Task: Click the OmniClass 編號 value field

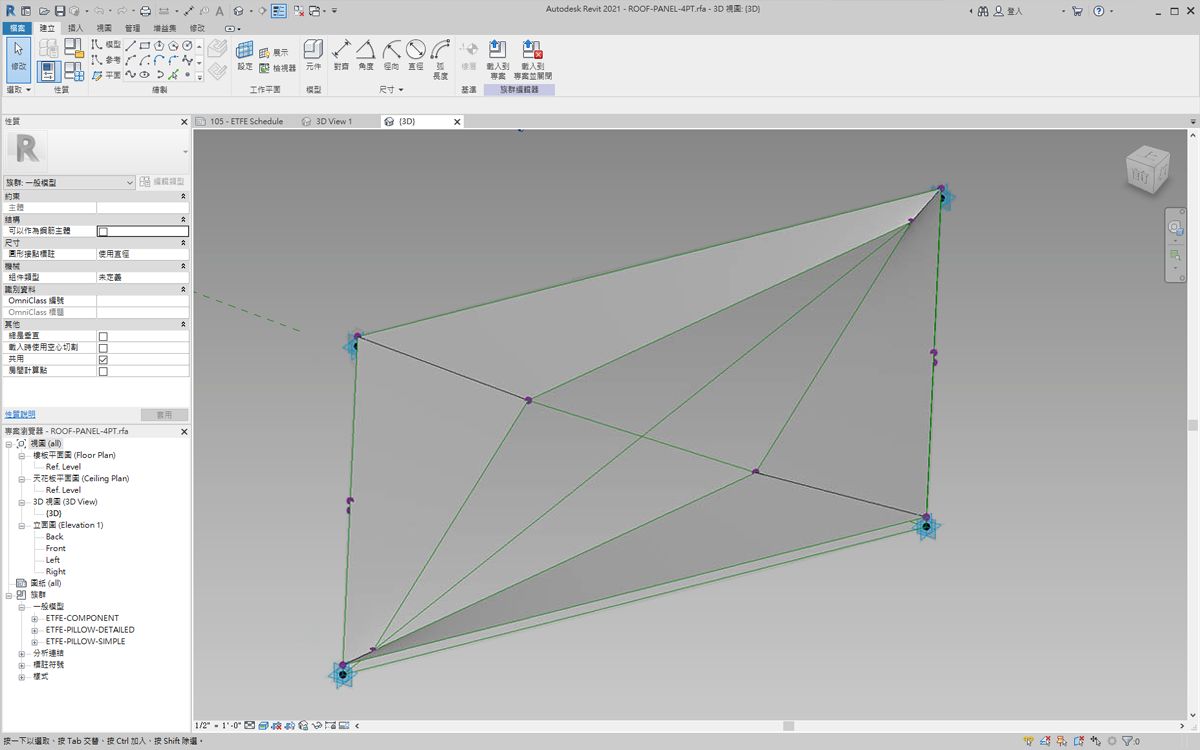Action: coord(142,300)
